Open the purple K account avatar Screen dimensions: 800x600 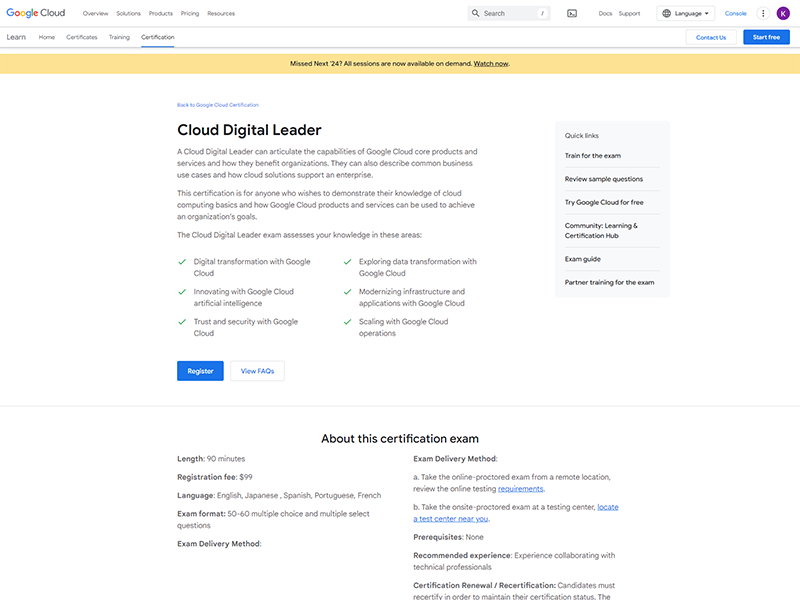[x=783, y=13]
